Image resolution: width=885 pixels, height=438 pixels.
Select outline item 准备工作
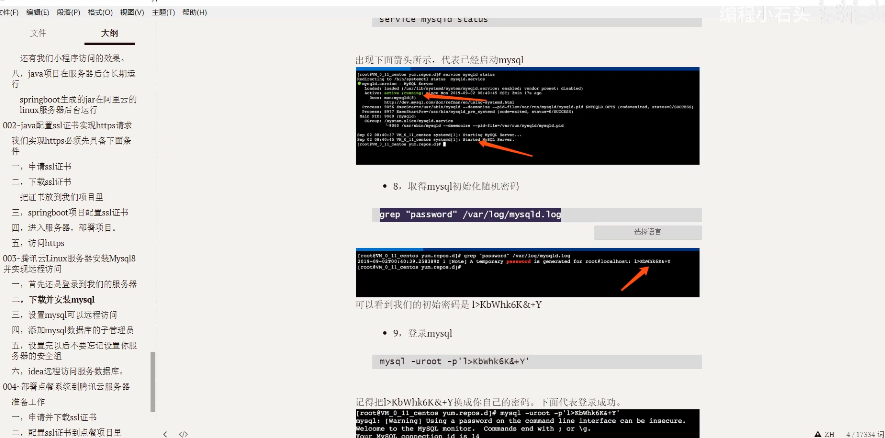(28, 402)
